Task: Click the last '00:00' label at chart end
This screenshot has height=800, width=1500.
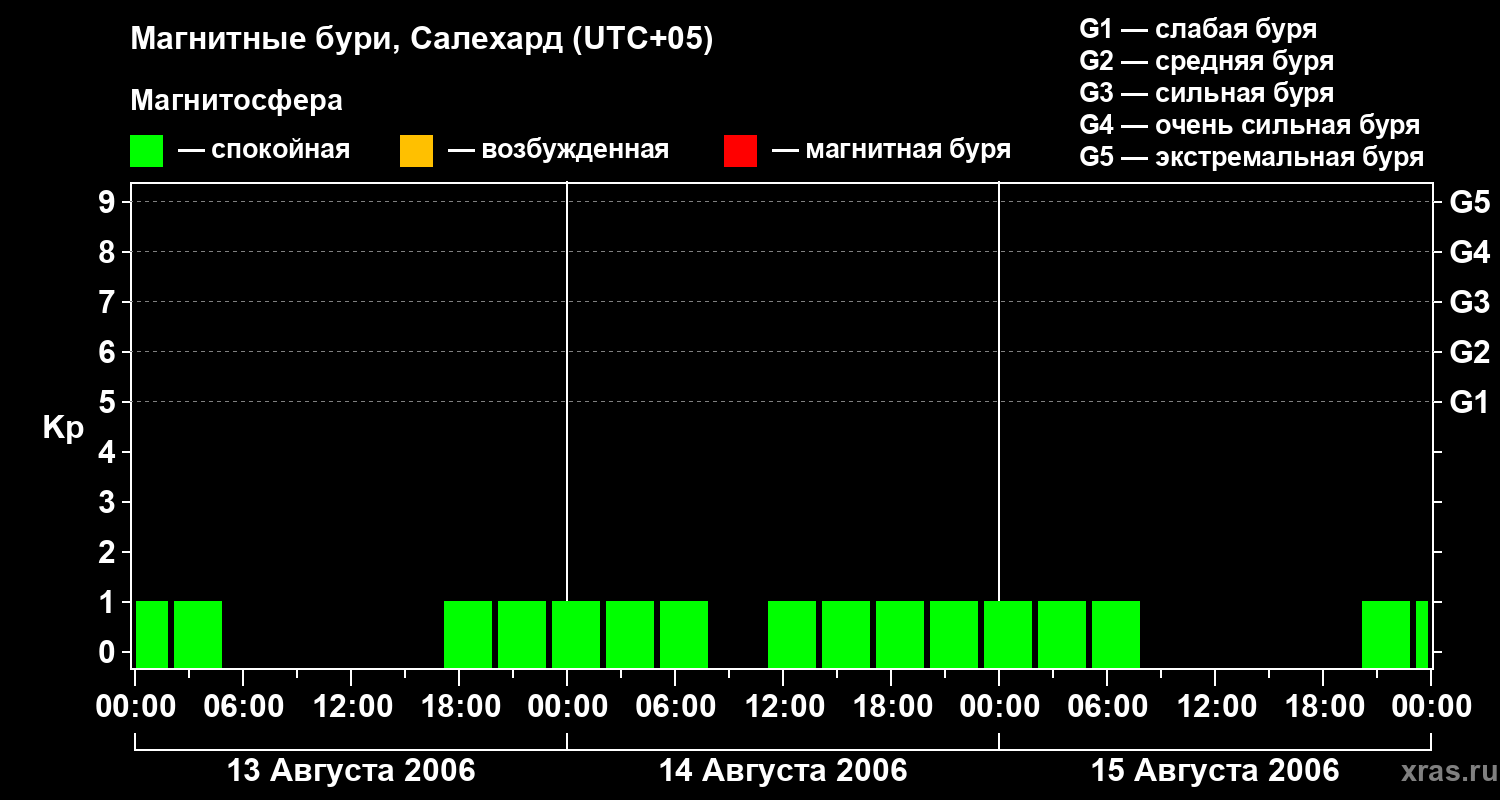Action: click(x=1431, y=707)
